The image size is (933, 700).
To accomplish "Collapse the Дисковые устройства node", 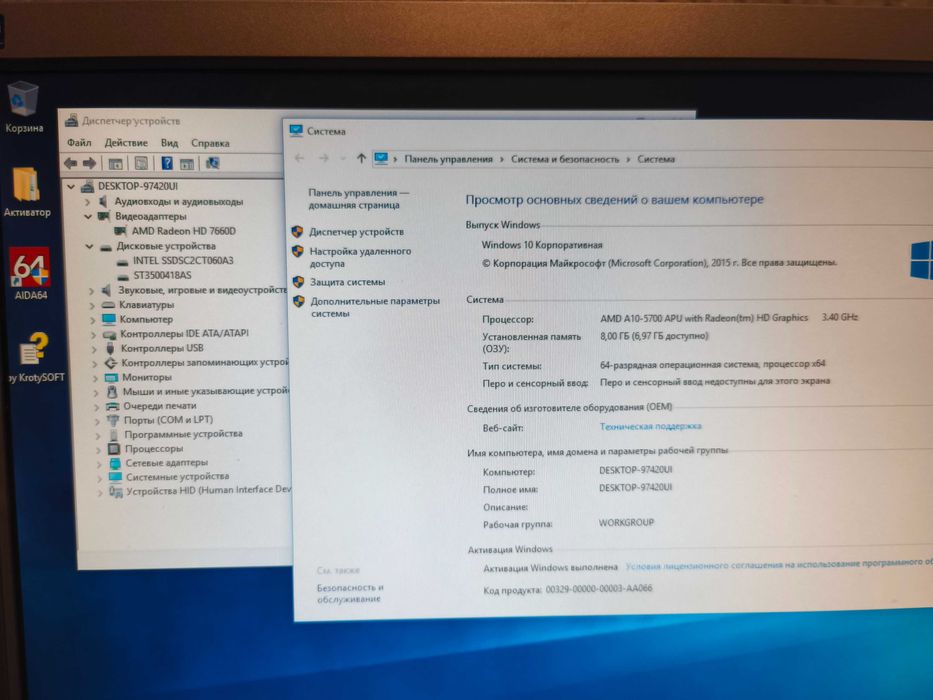I will [x=89, y=246].
